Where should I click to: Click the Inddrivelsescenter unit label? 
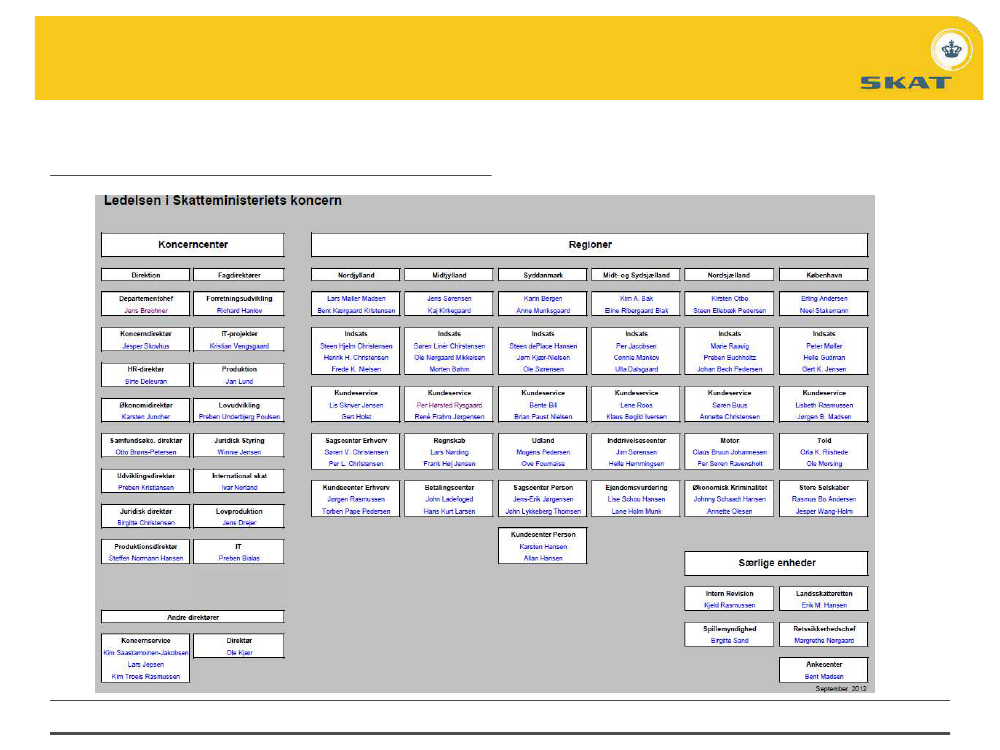pos(636,440)
